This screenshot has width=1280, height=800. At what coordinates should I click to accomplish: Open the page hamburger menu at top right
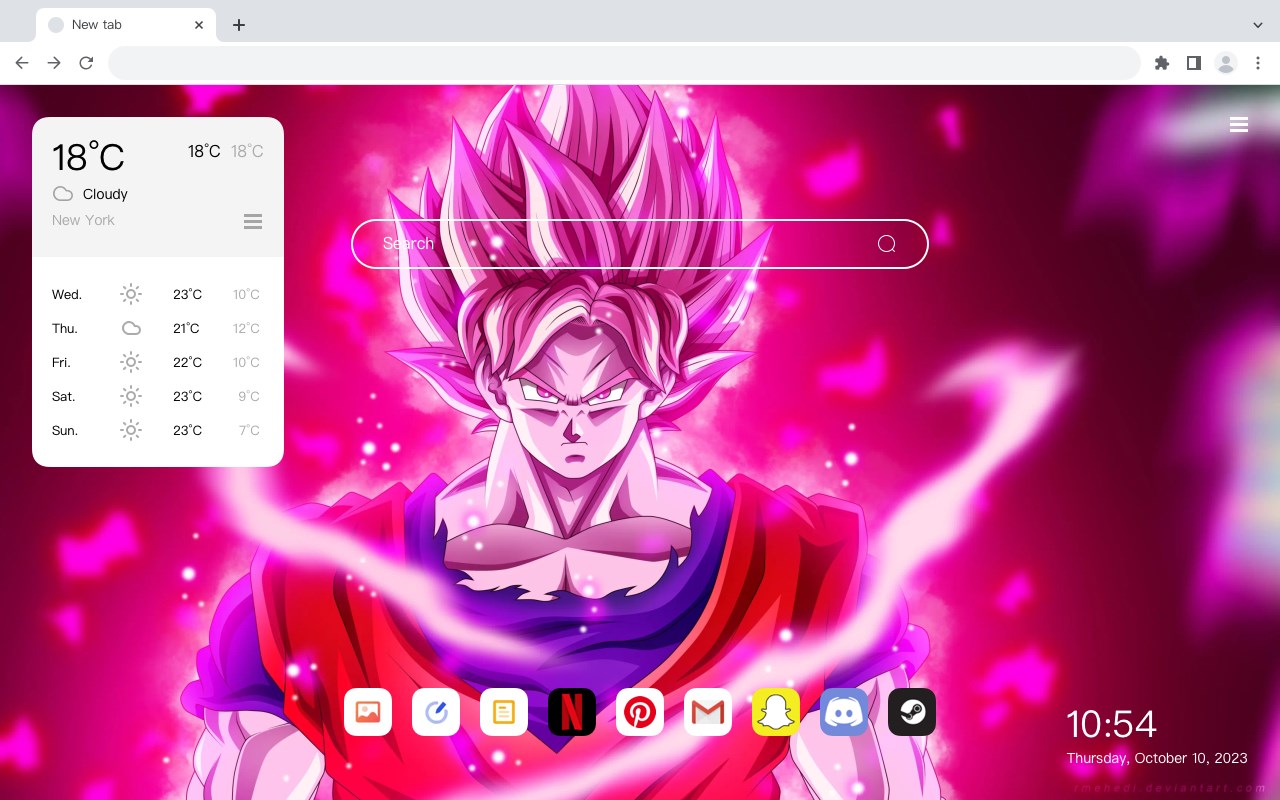(1239, 125)
